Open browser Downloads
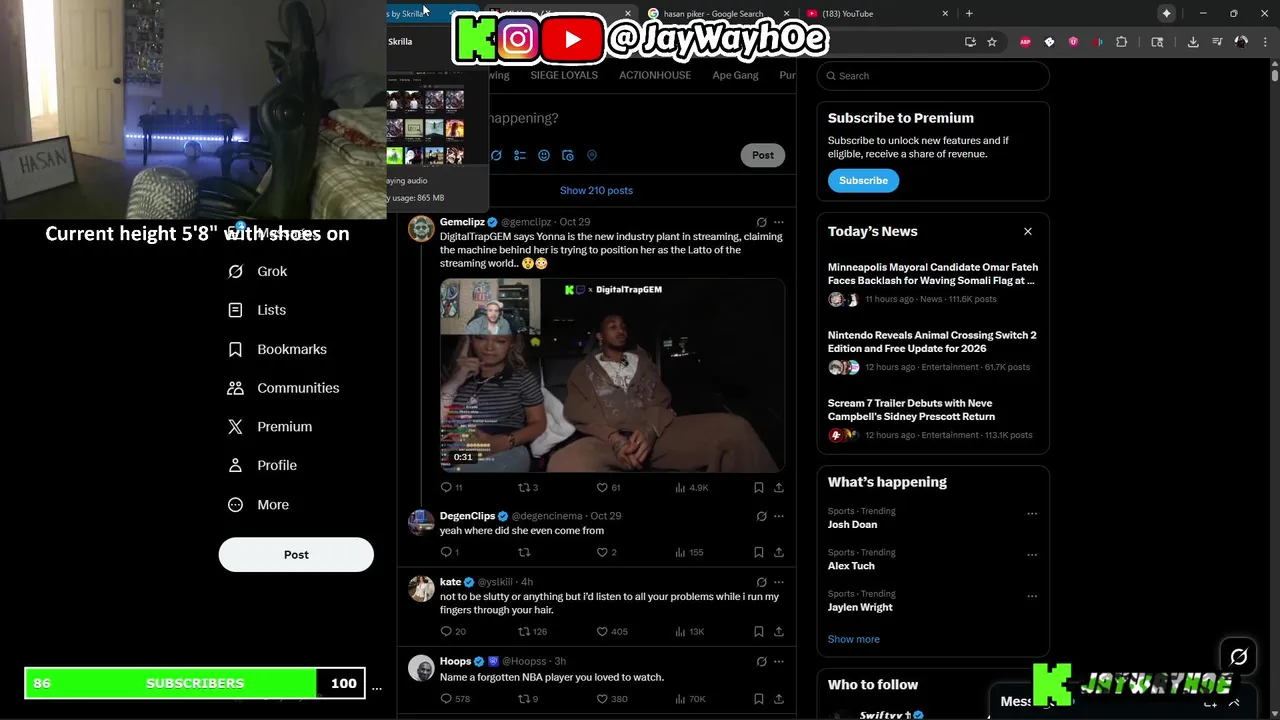1280x720 pixels. (1193, 42)
